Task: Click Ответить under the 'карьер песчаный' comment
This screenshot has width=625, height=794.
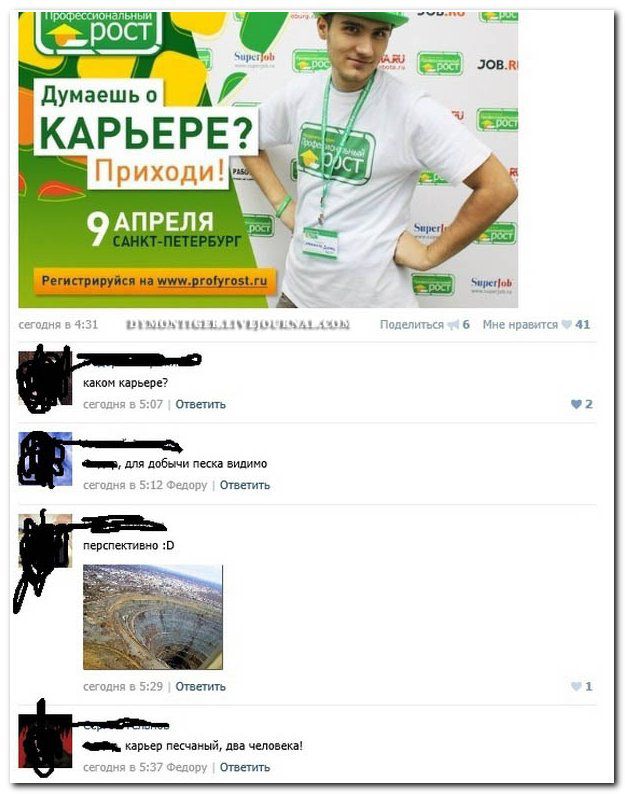Action: 245,767
